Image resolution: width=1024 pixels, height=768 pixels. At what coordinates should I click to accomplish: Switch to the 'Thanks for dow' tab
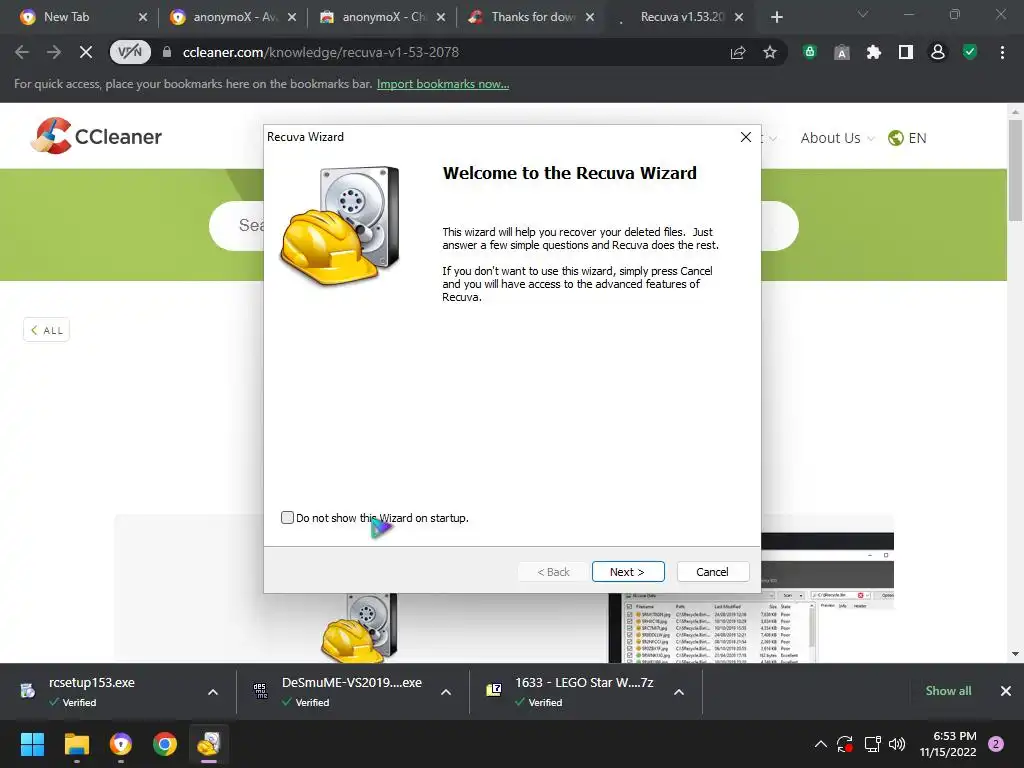pos(531,17)
